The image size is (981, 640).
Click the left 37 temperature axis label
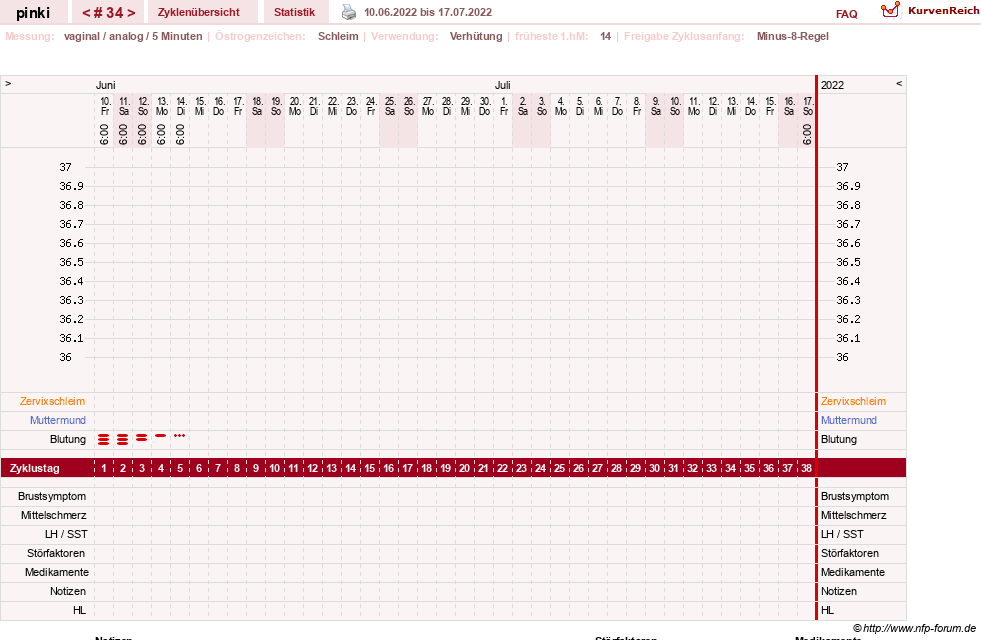(66, 167)
